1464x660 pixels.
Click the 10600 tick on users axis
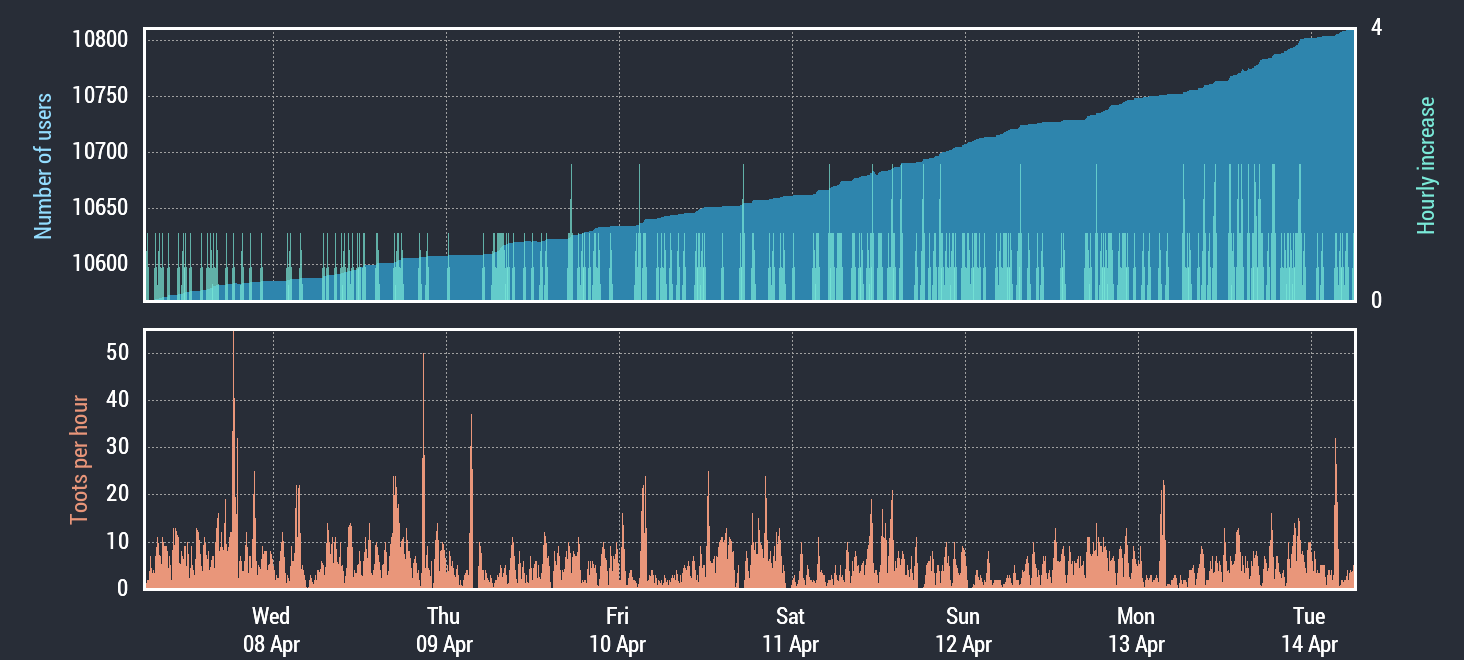pyautogui.click(x=100, y=264)
